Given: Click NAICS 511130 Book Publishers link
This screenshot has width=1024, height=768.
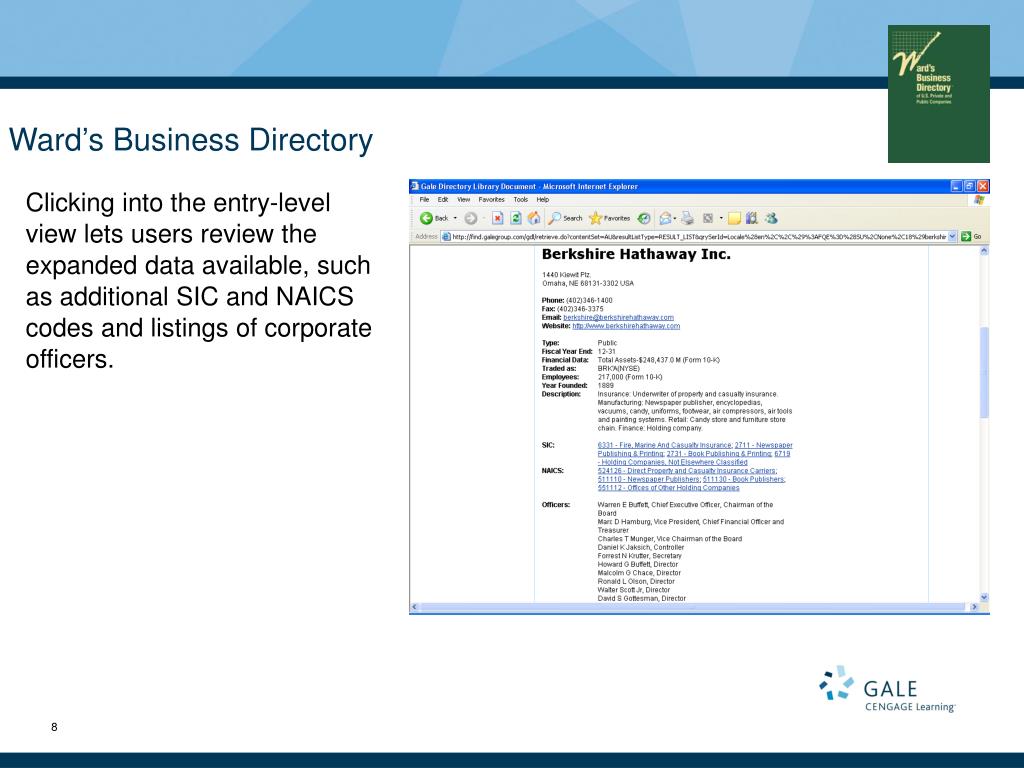Looking at the screenshot, I should click(744, 479).
